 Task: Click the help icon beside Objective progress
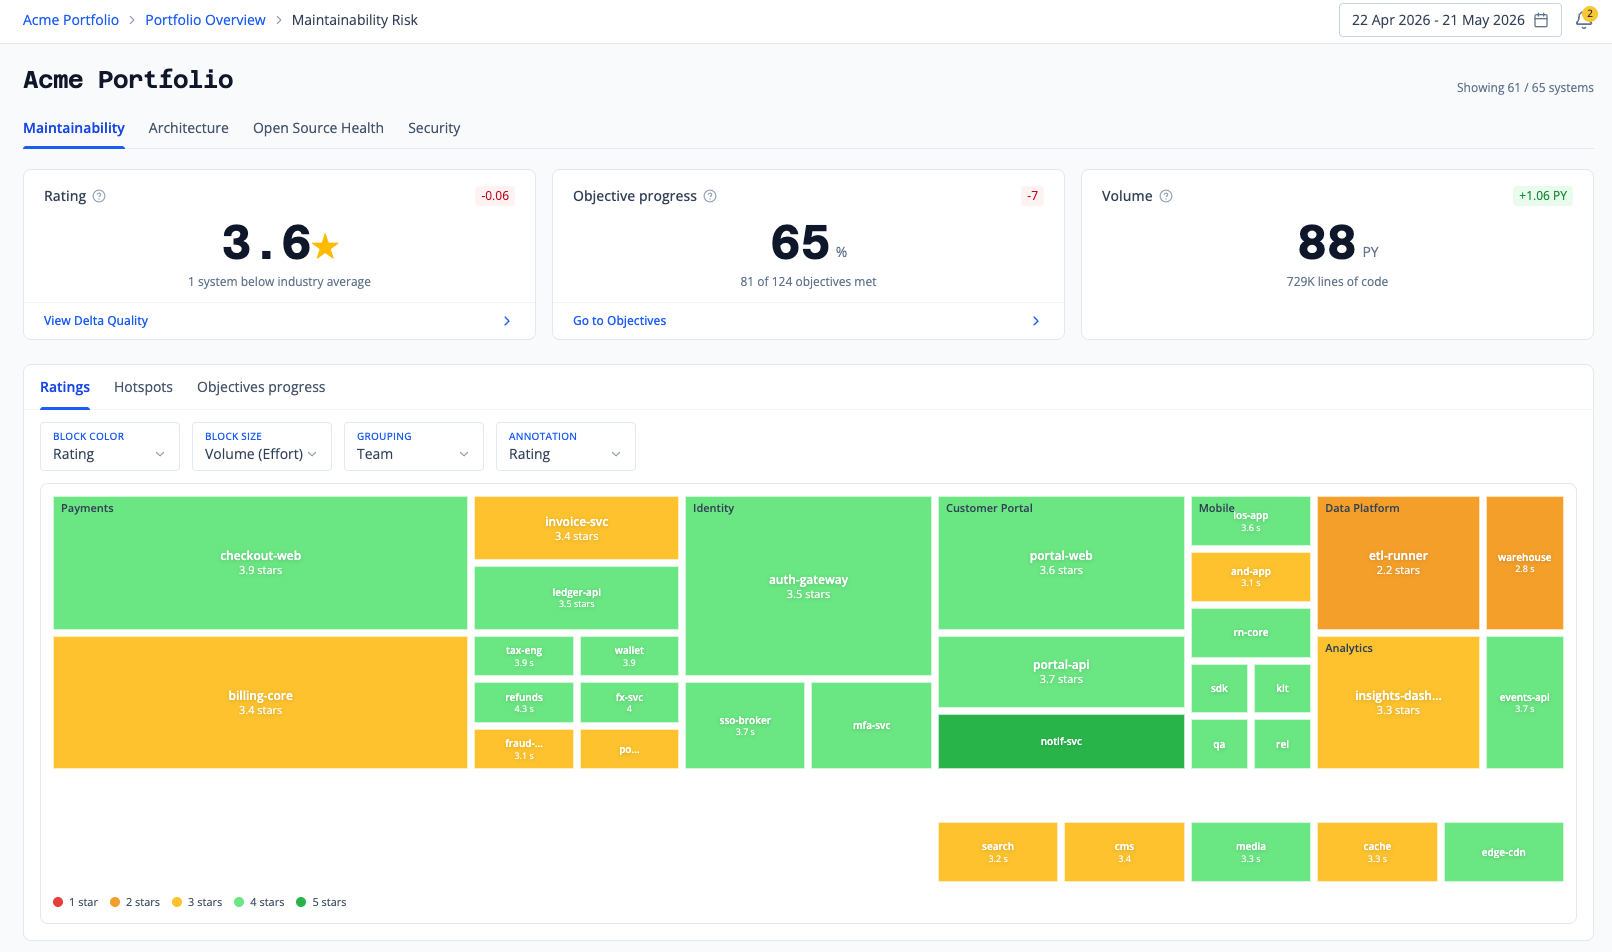click(x=710, y=196)
